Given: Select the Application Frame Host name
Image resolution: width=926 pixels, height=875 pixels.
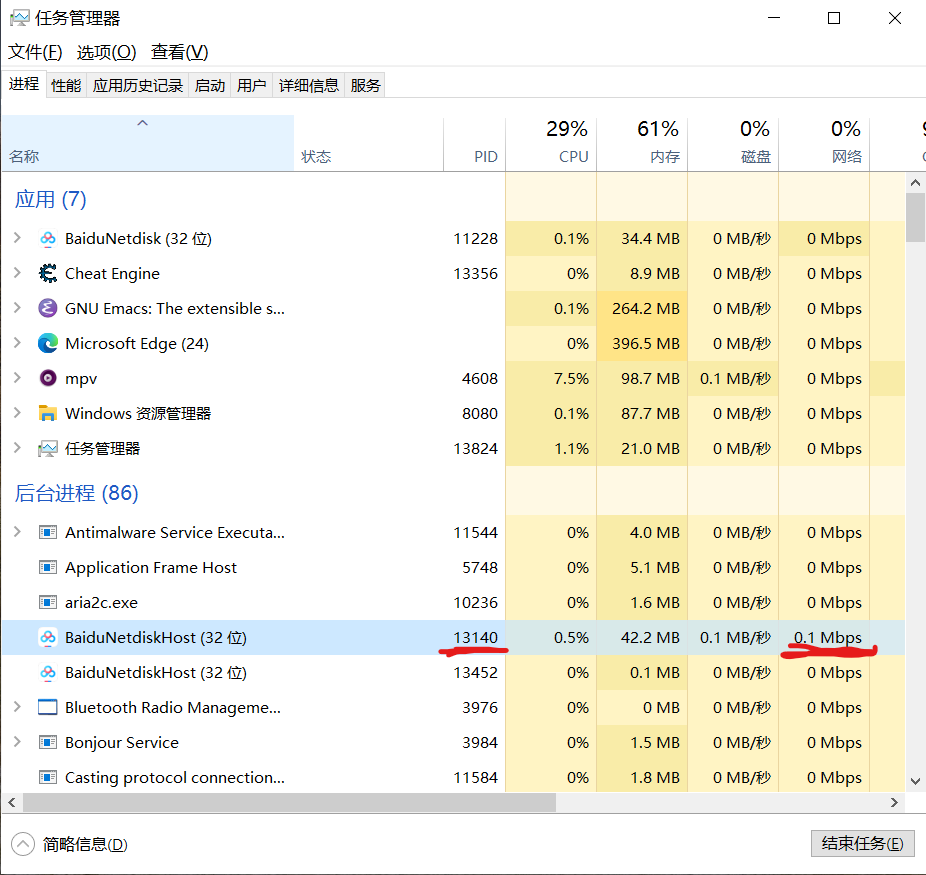Looking at the screenshot, I should [151, 568].
